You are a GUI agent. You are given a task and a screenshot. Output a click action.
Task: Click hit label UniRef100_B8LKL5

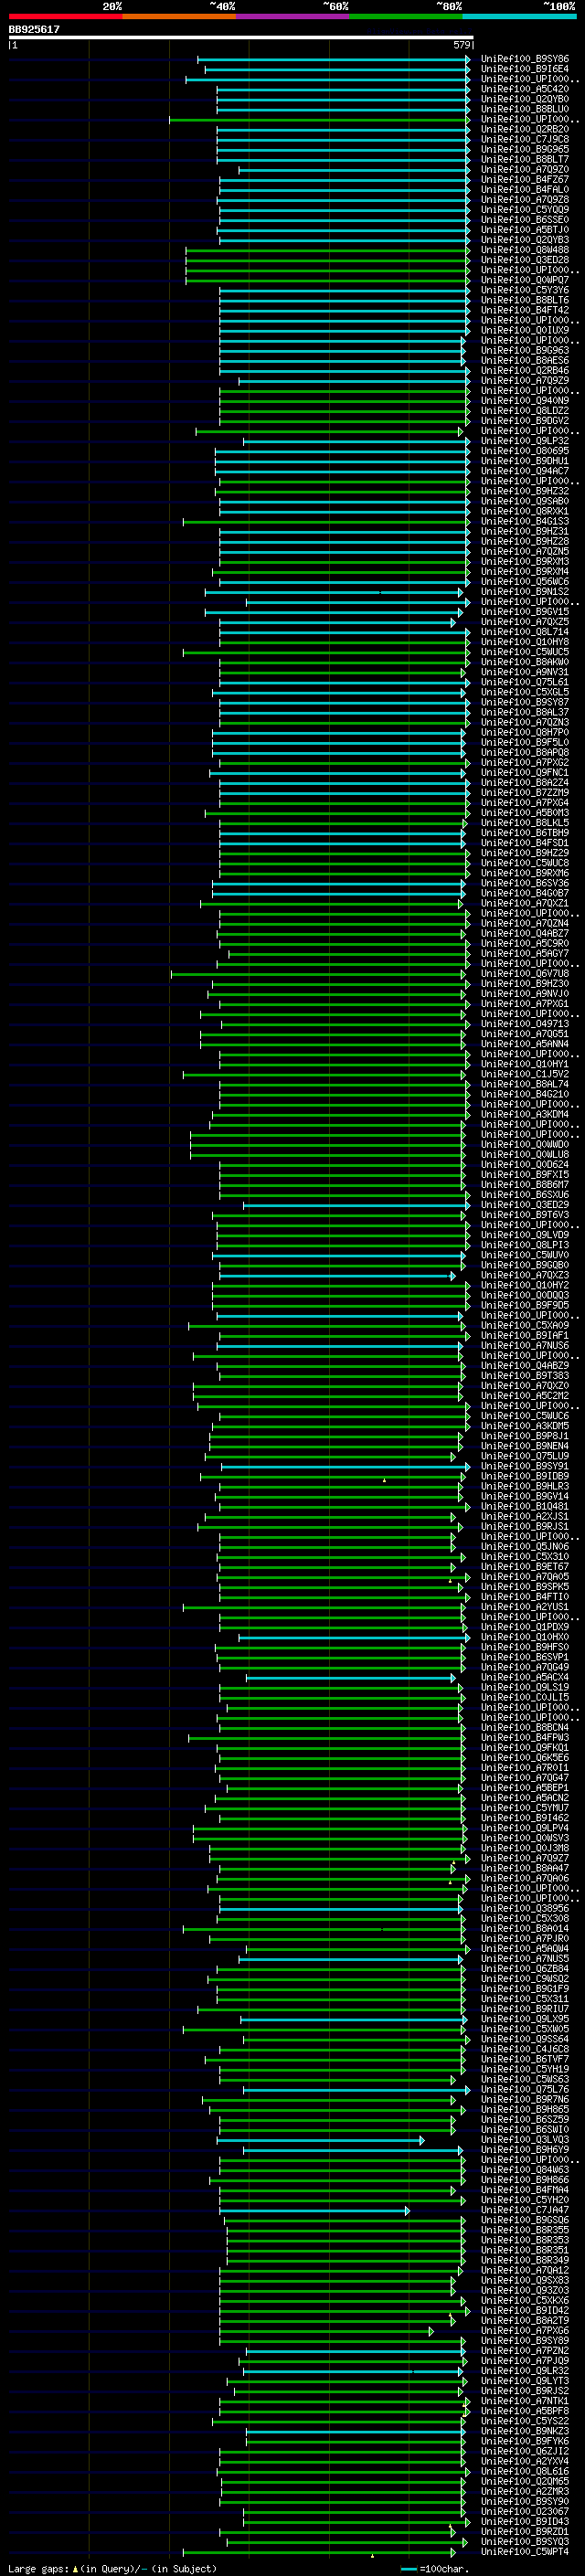(x=524, y=823)
